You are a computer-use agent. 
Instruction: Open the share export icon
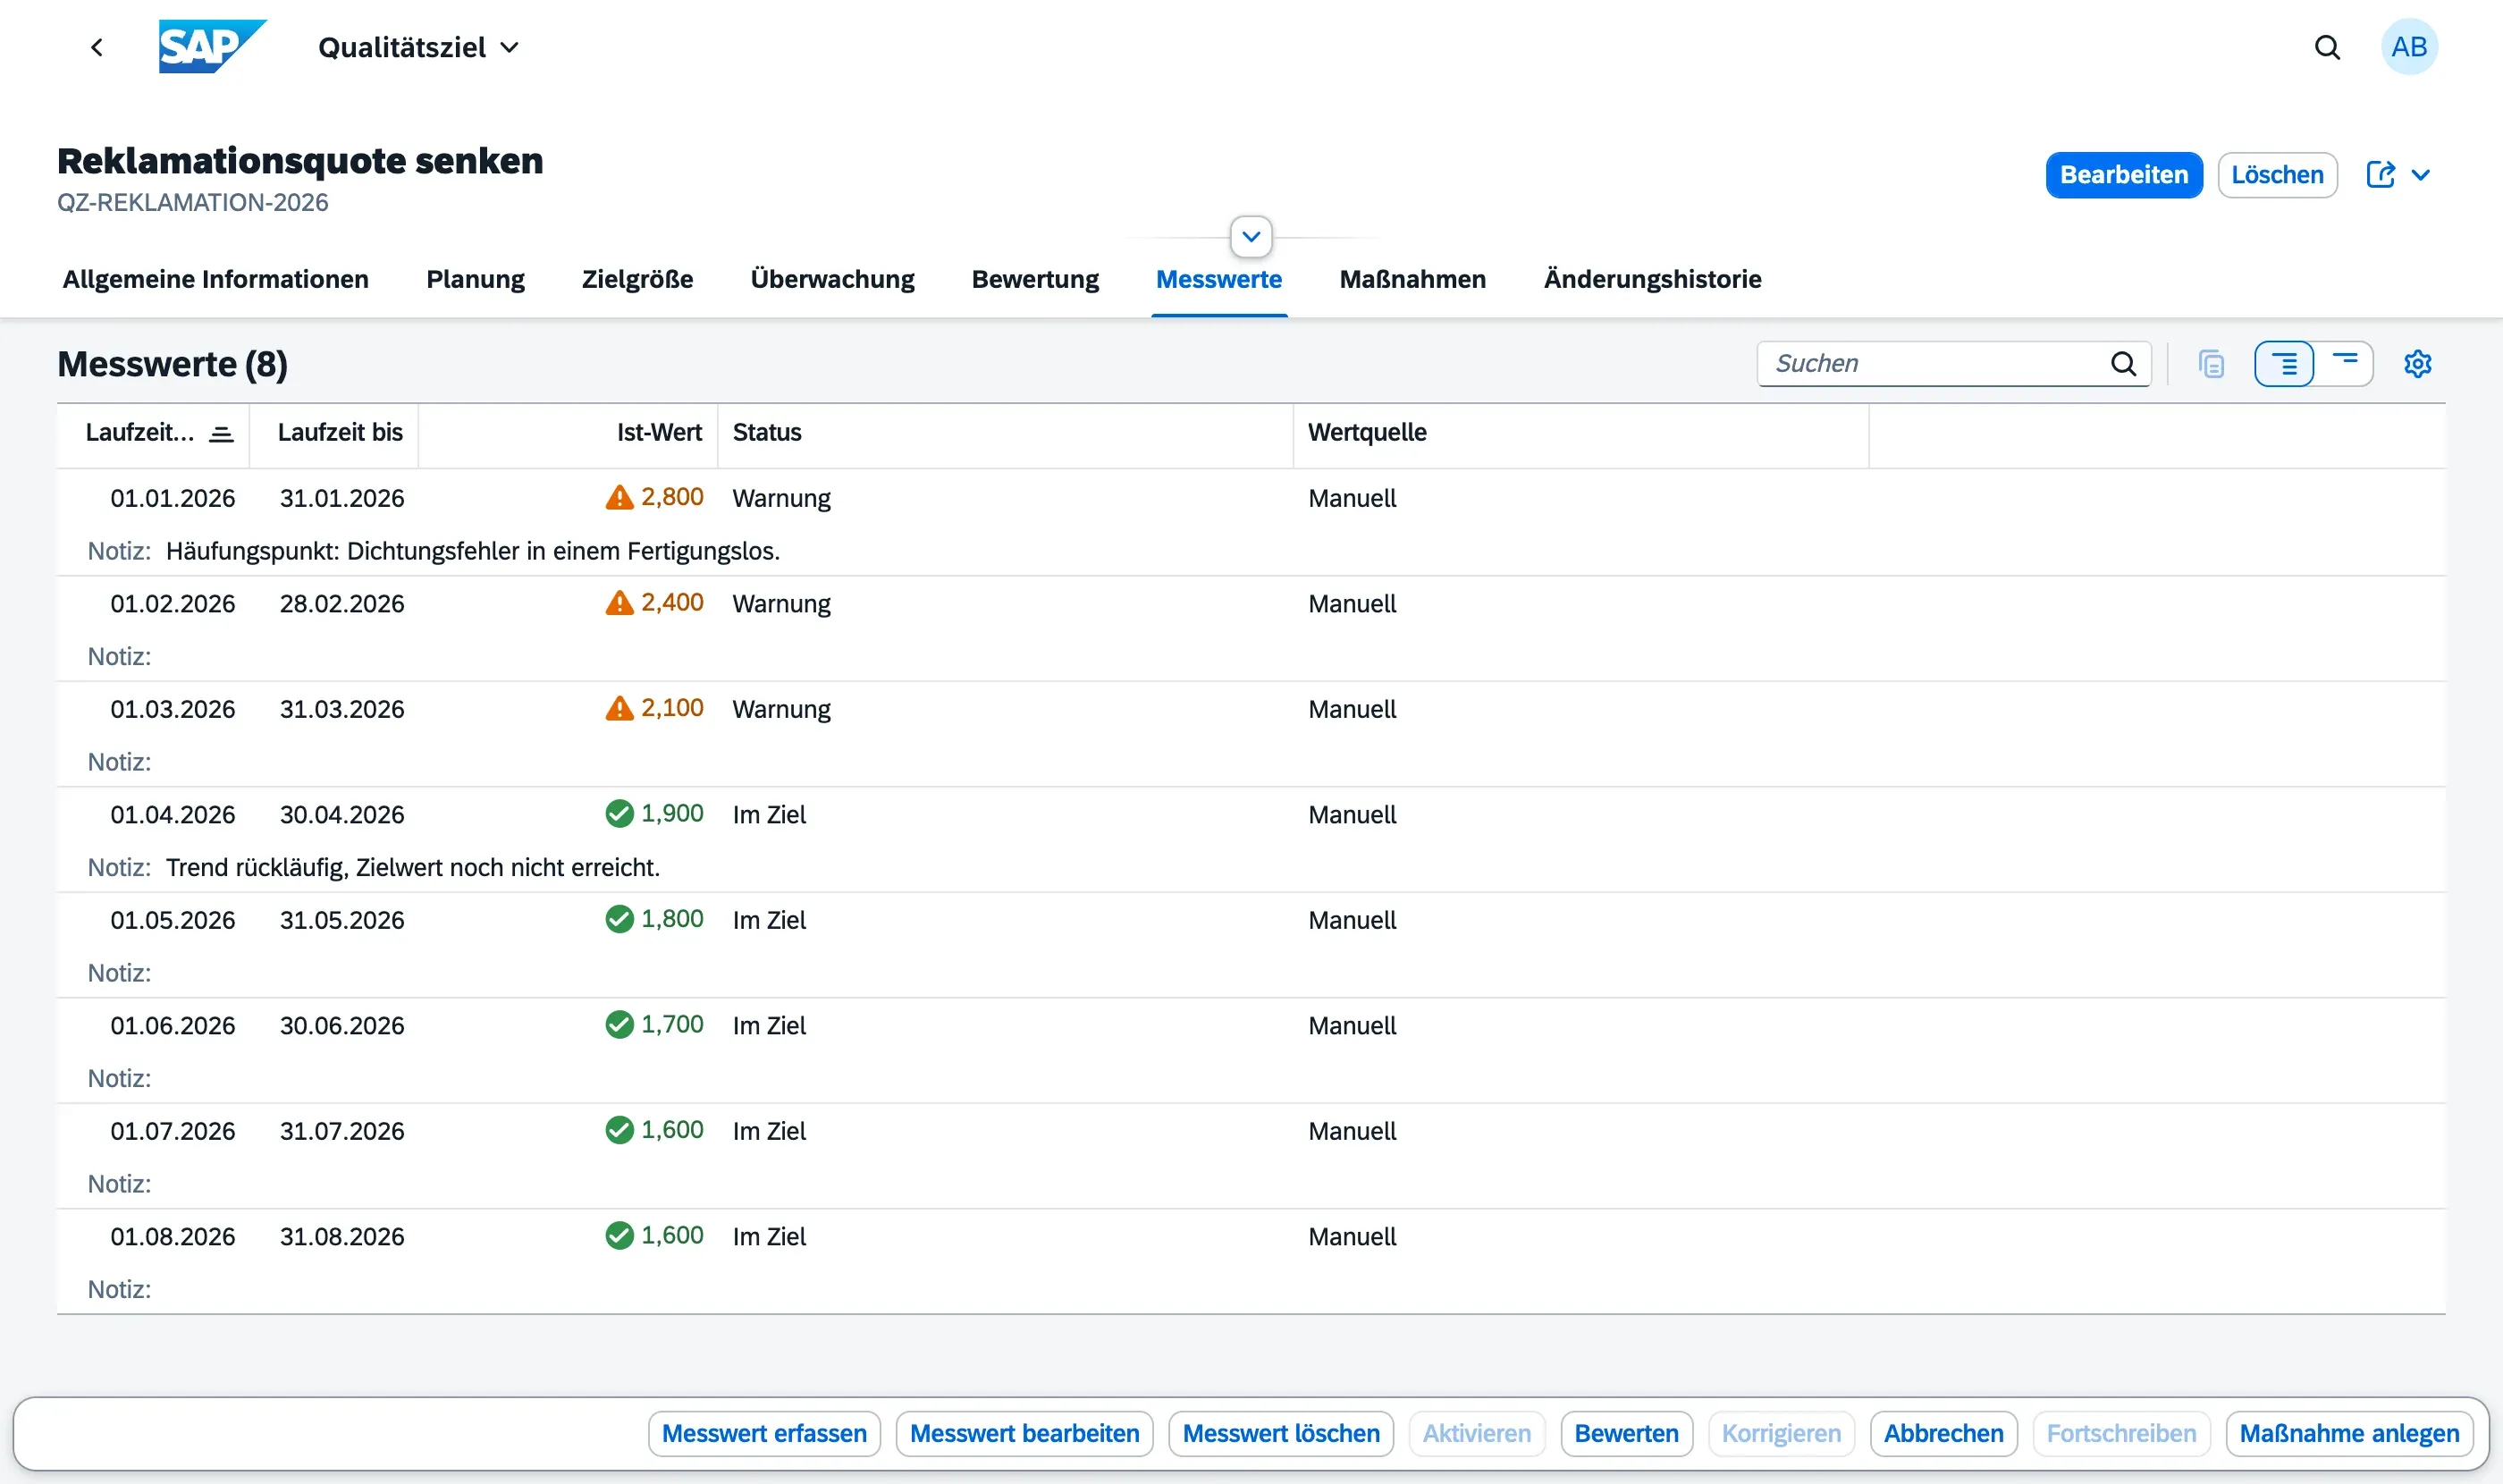coord(2380,175)
